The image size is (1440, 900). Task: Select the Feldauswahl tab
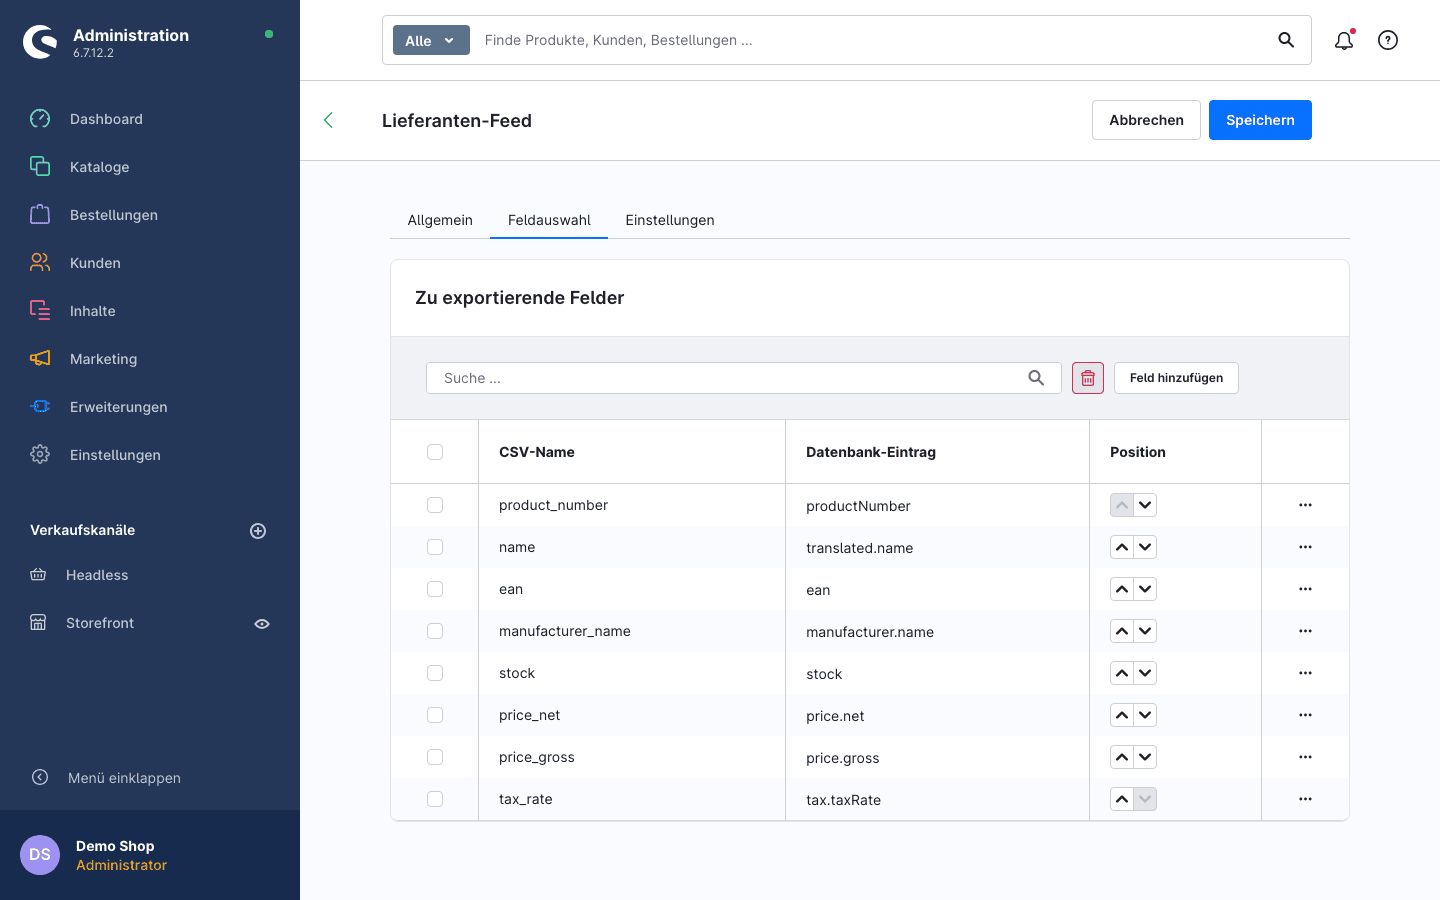click(x=549, y=220)
